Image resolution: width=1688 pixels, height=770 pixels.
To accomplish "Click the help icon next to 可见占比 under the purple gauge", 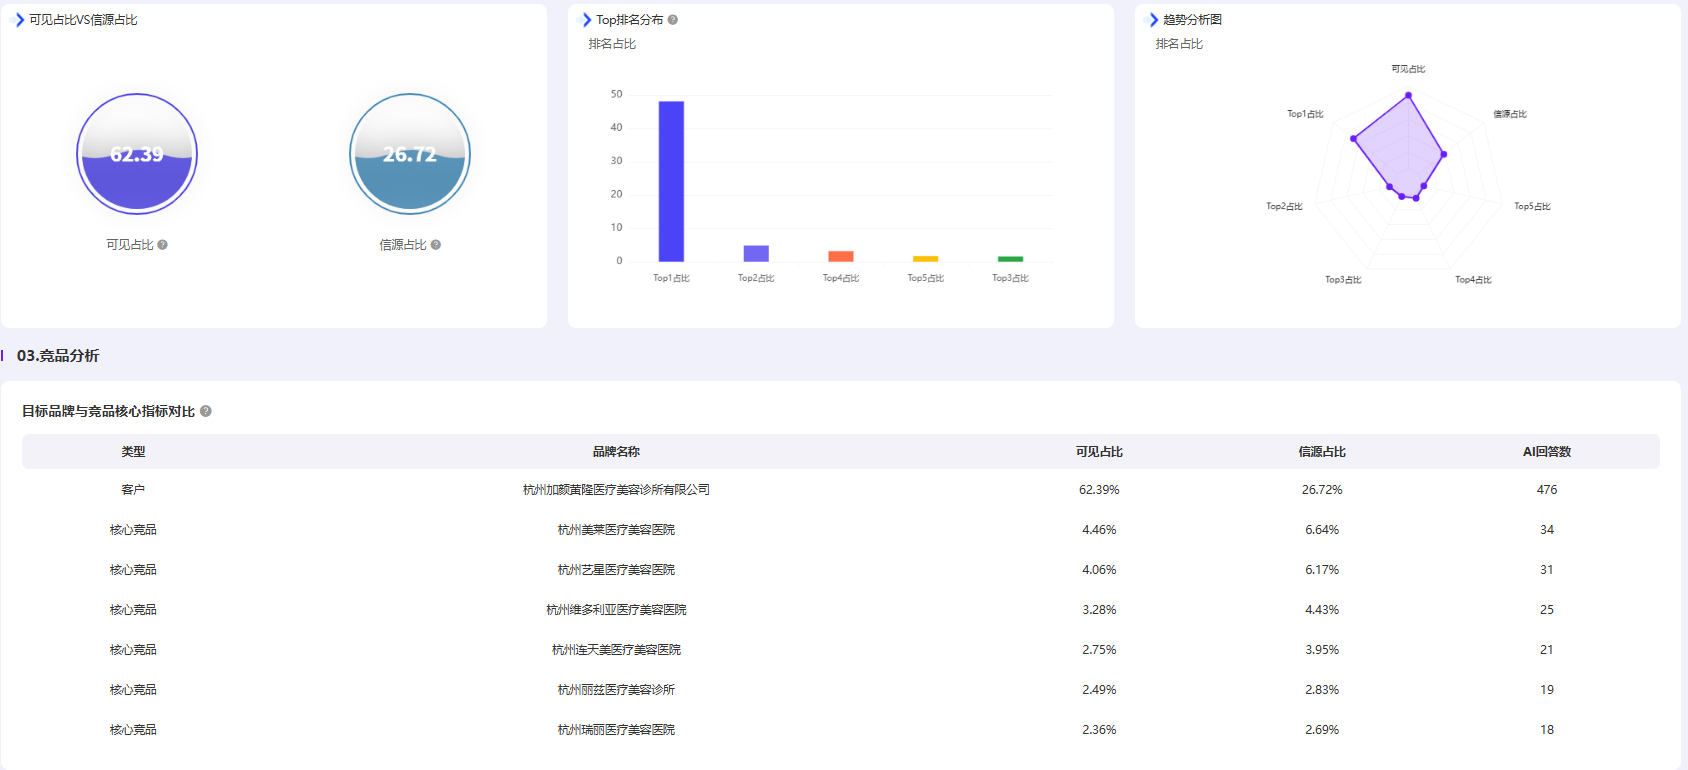I will tap(163, 245).
